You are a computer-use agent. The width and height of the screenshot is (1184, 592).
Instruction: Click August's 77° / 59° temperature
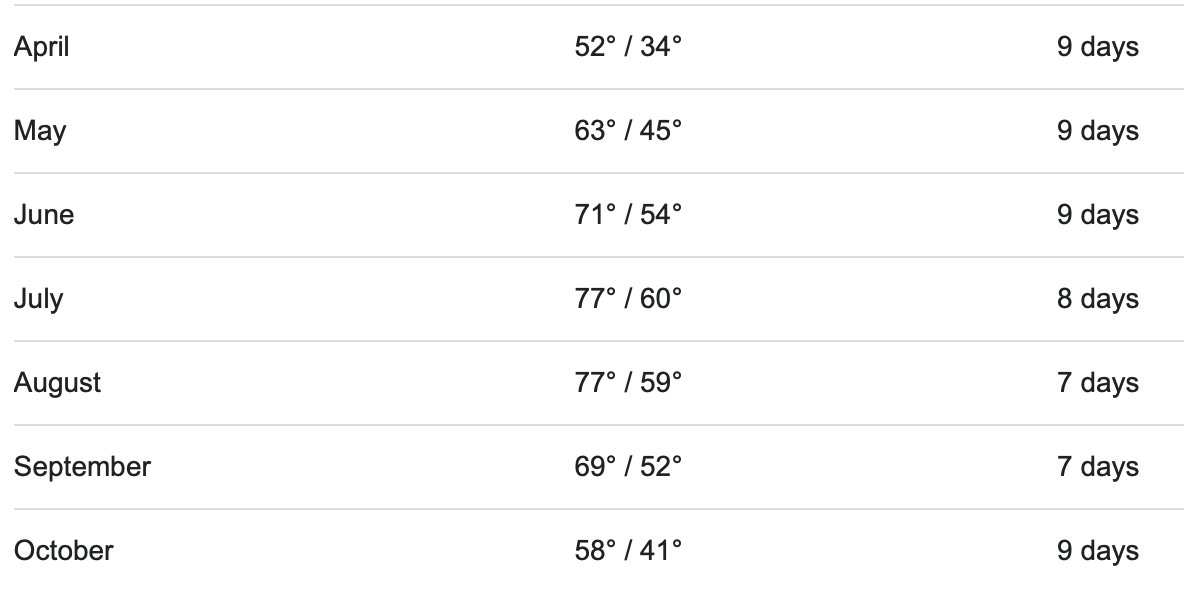coord(628,383)
